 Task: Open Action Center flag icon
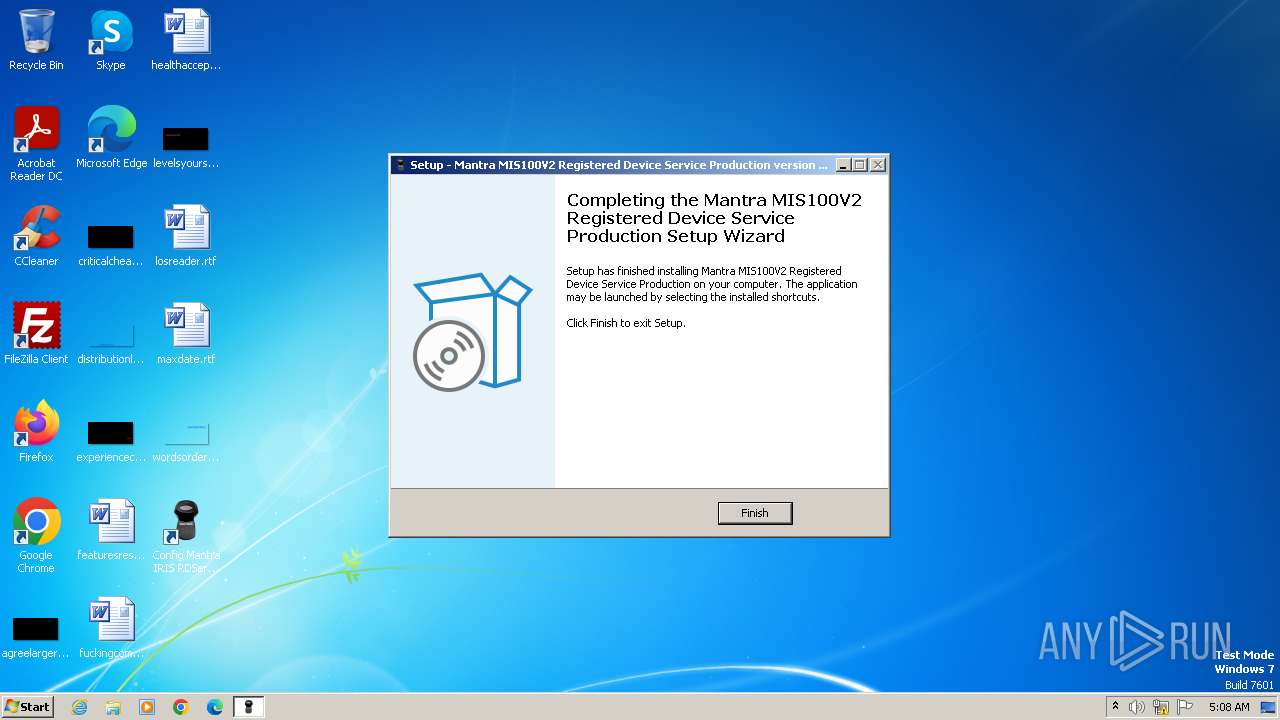(x=1185, y=707)
